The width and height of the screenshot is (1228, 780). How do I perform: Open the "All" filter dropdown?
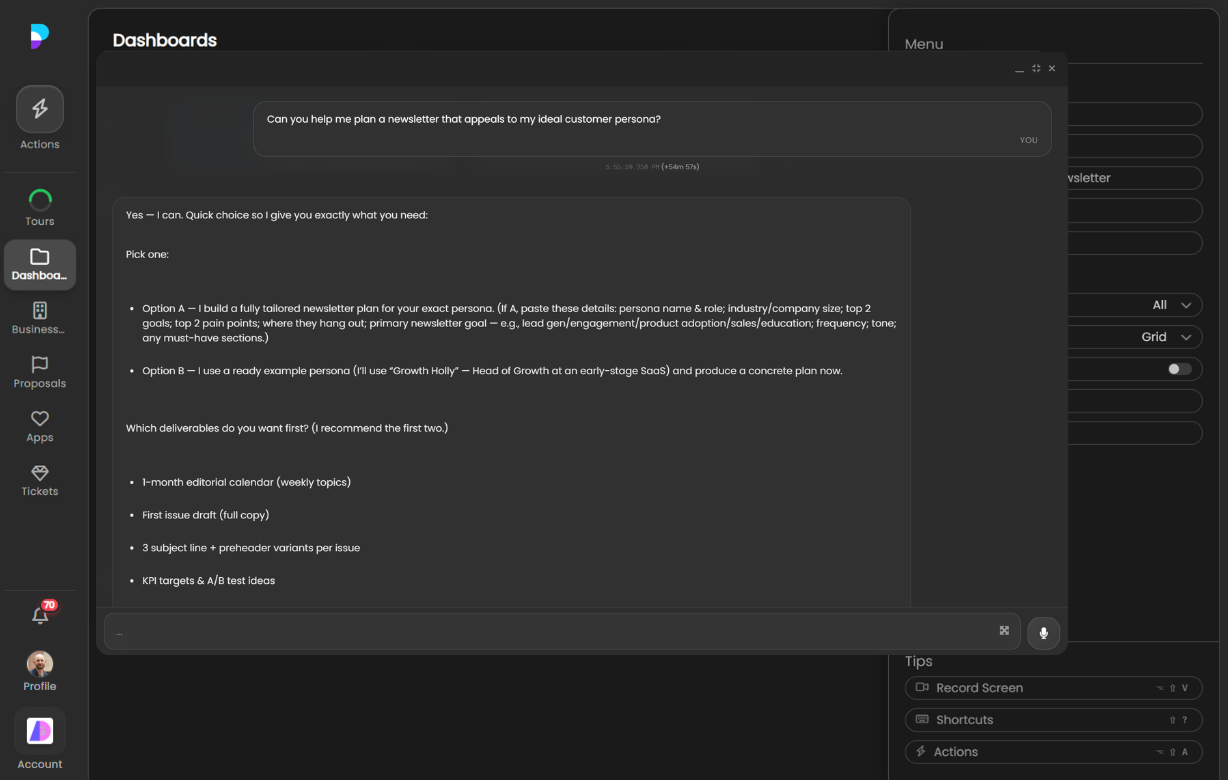[1171, 305]
